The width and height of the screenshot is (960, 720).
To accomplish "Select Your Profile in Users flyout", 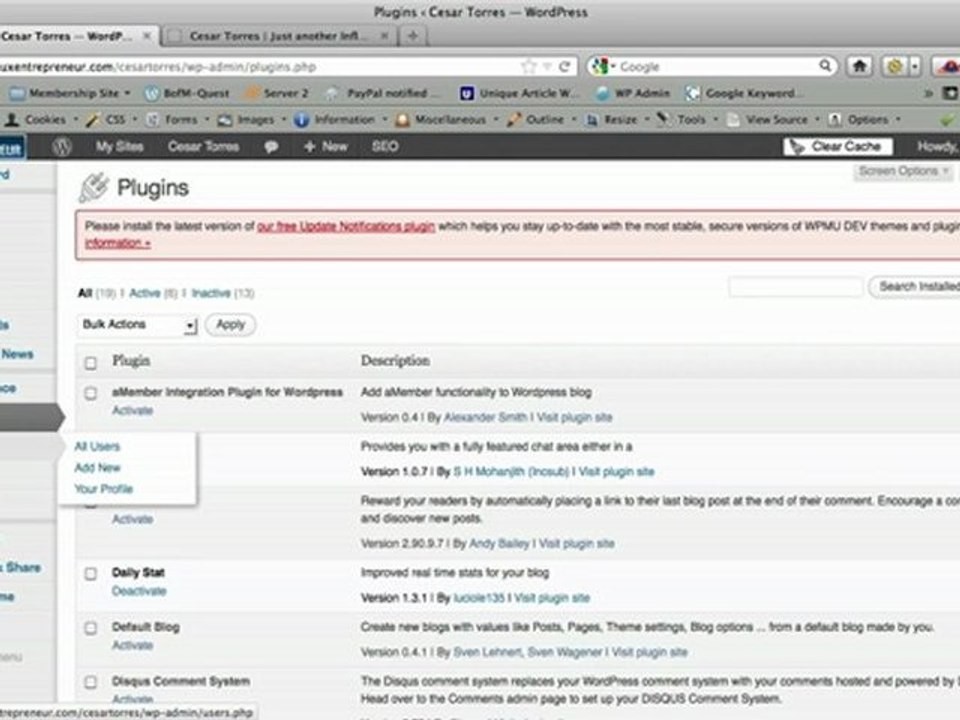I will pos(103,489).
